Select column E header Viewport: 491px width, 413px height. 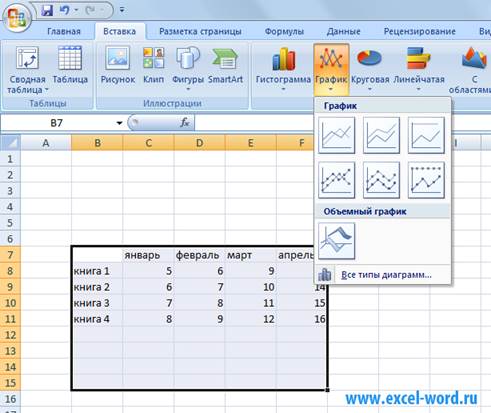click(x=251, y=143)
